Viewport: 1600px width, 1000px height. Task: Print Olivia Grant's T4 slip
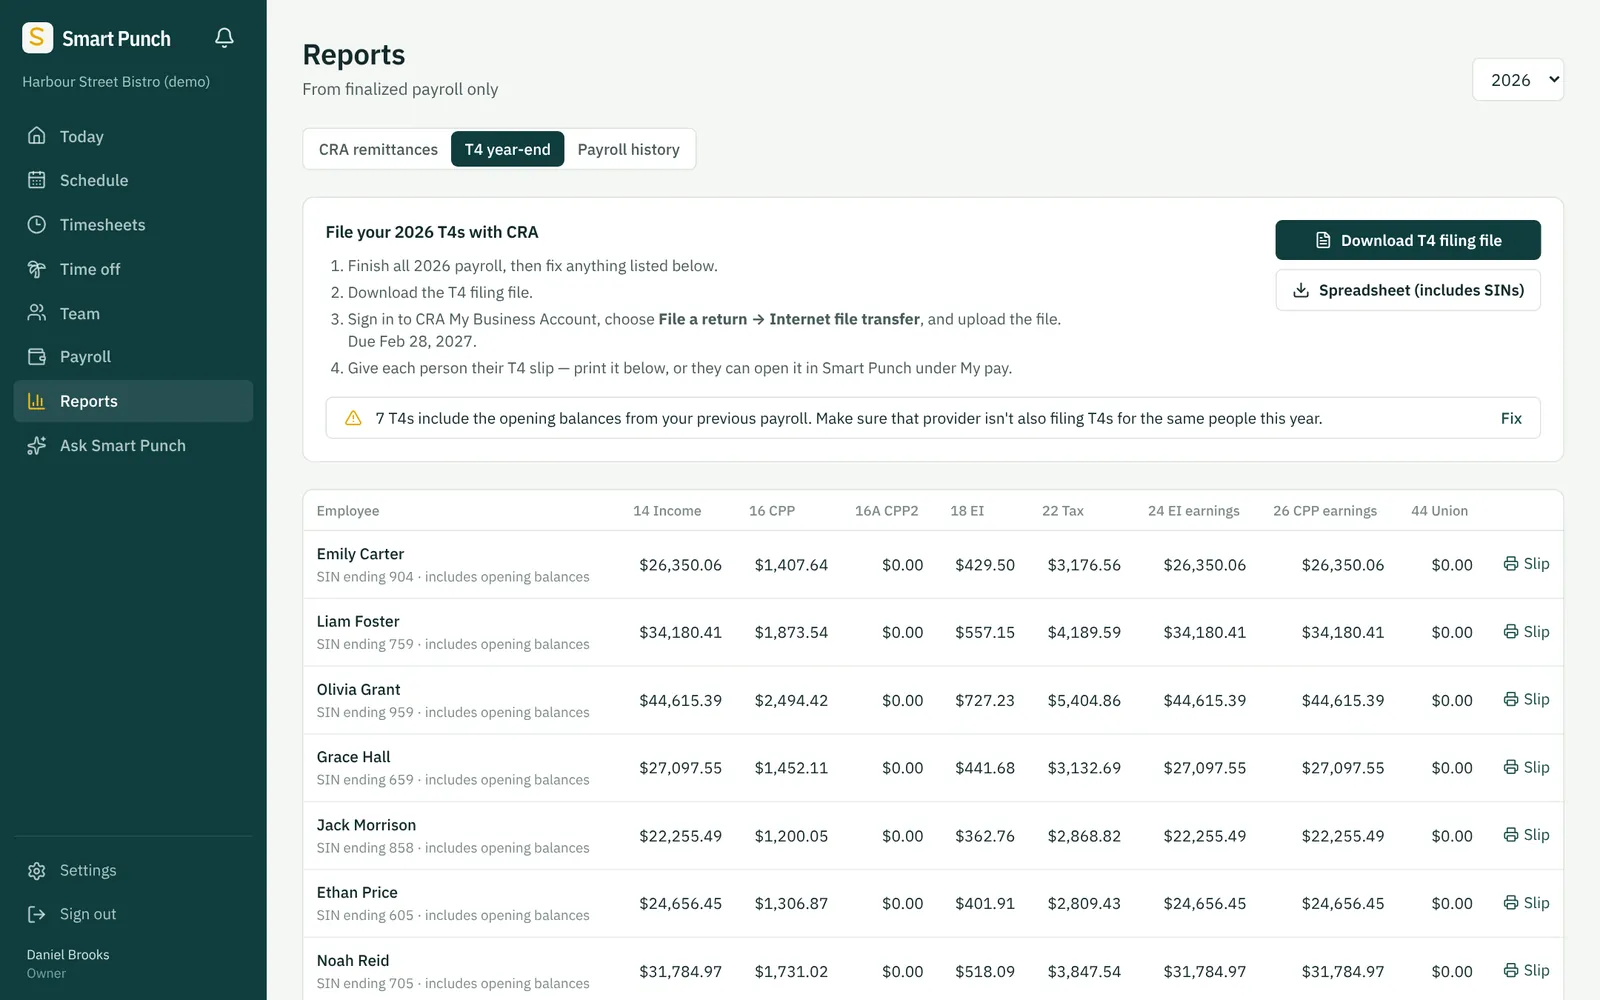click(x=1526, y=700)
